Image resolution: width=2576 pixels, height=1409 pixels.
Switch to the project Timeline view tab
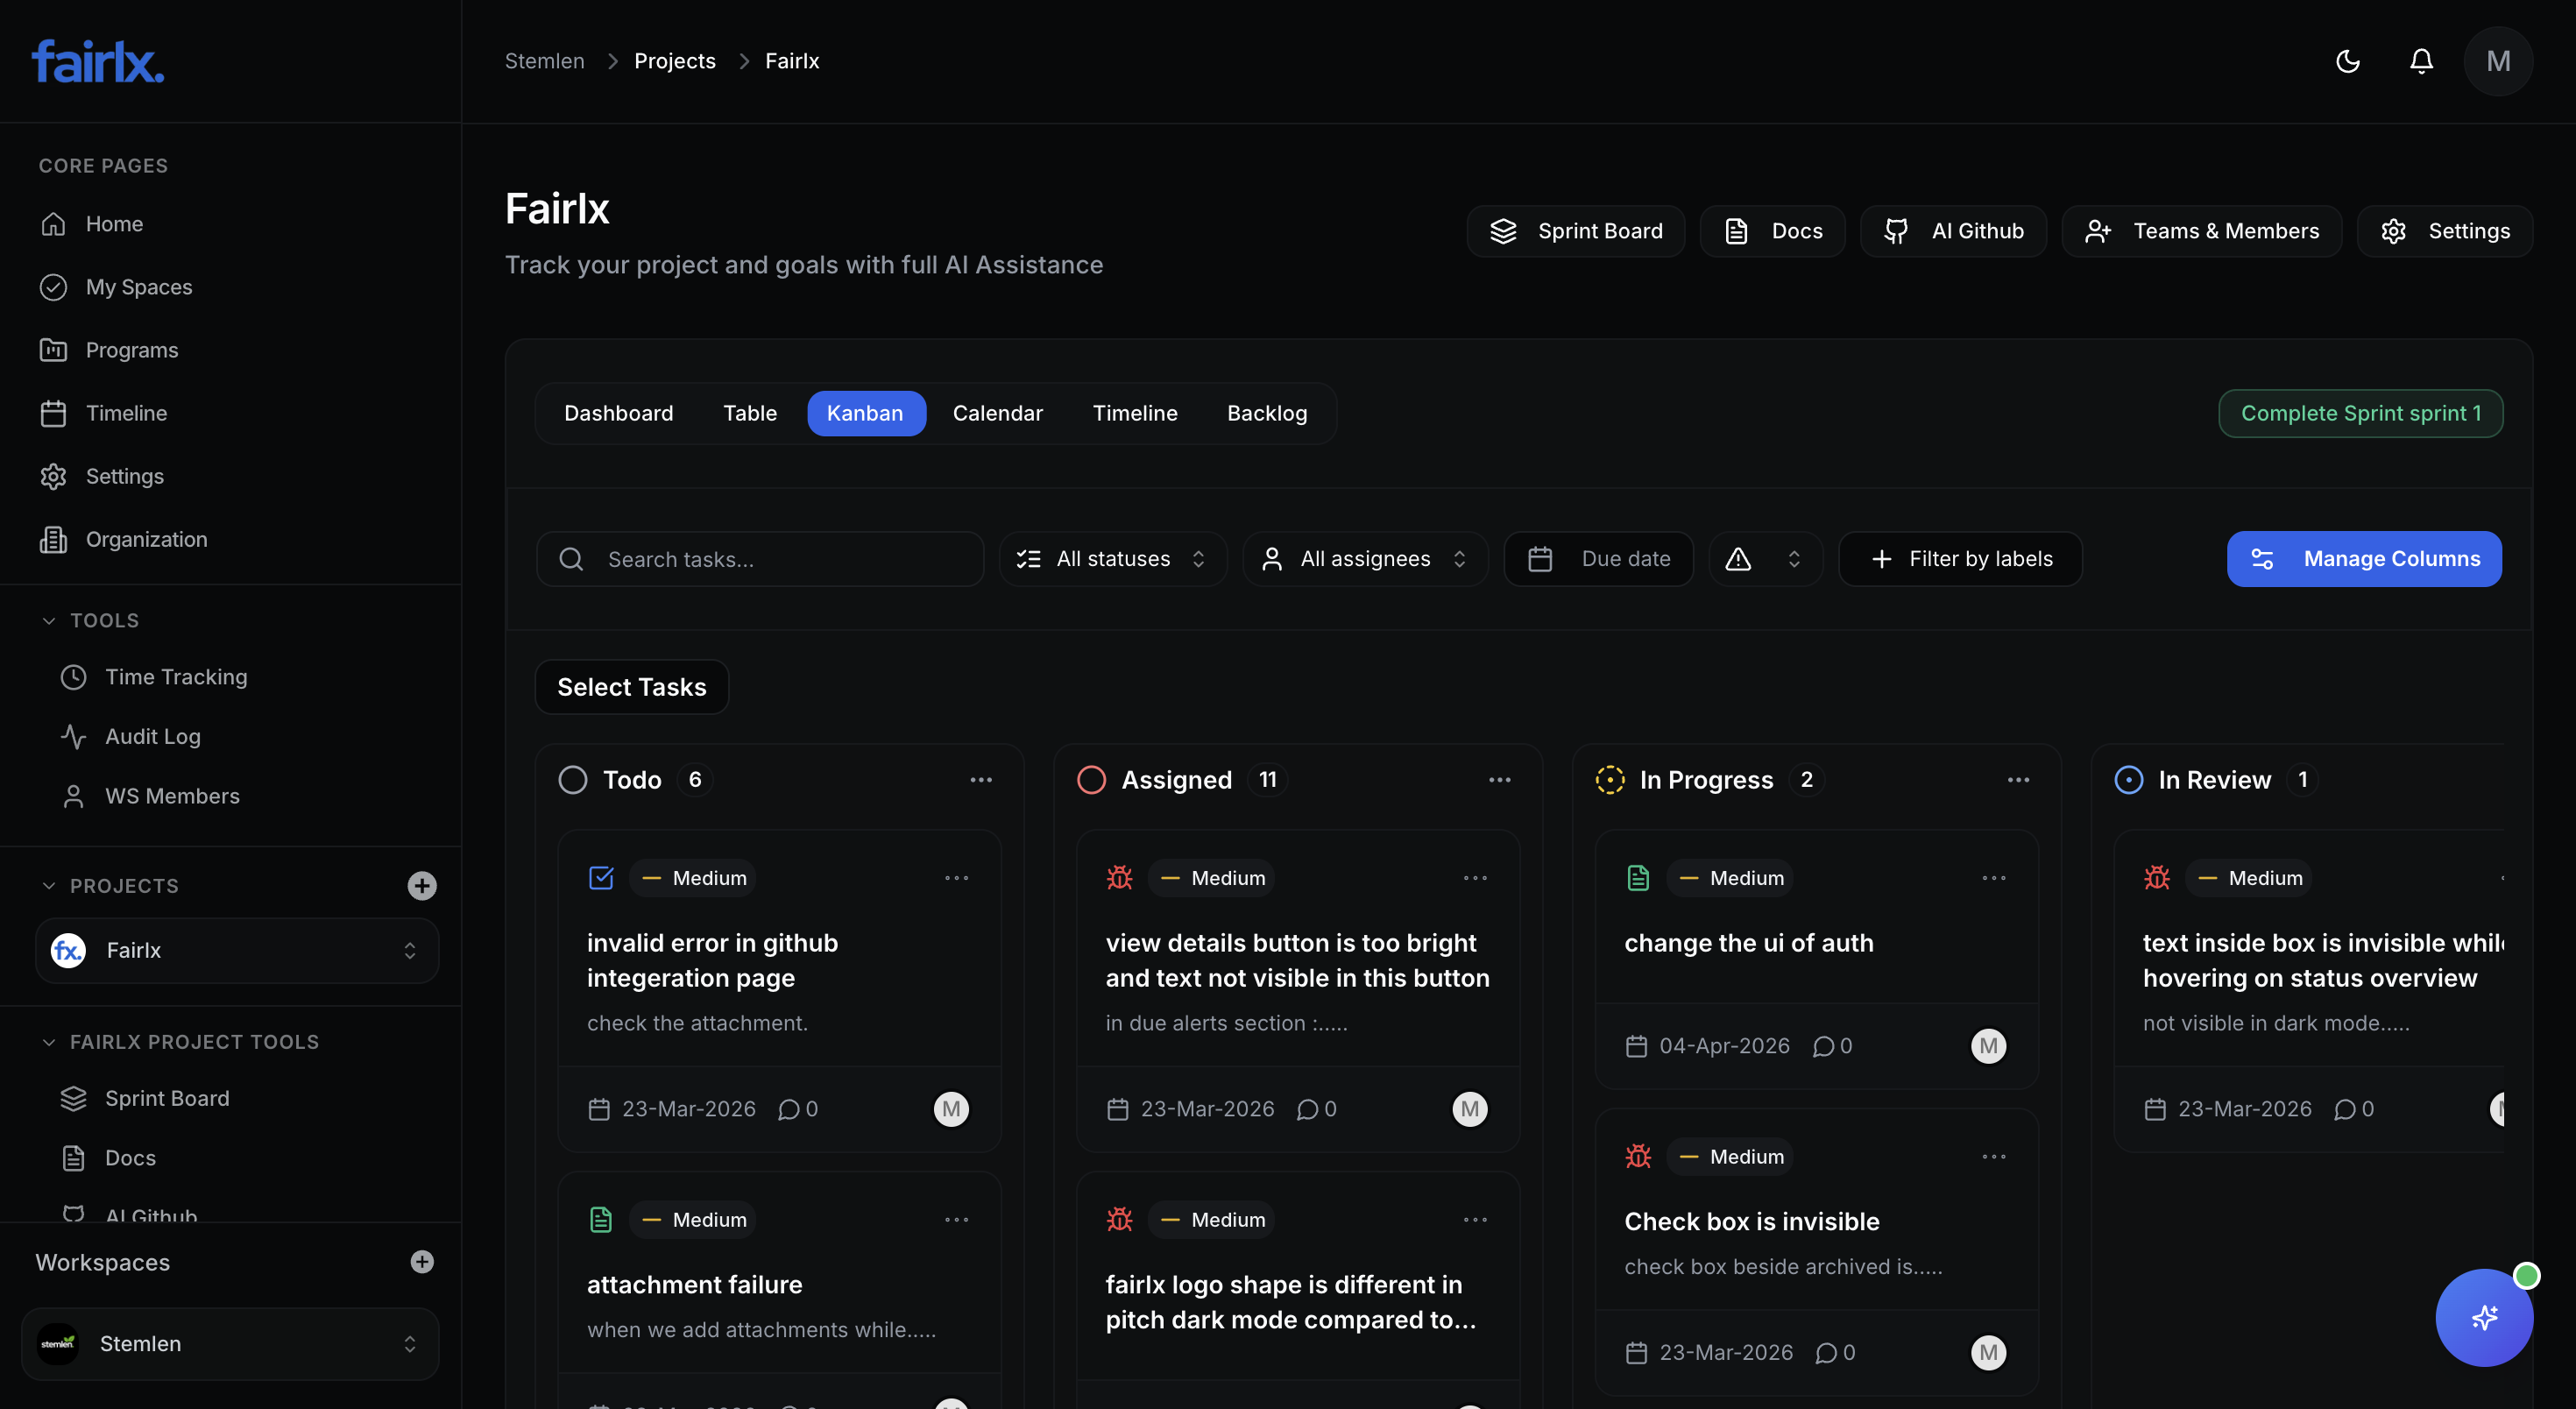coord(1135,413)
